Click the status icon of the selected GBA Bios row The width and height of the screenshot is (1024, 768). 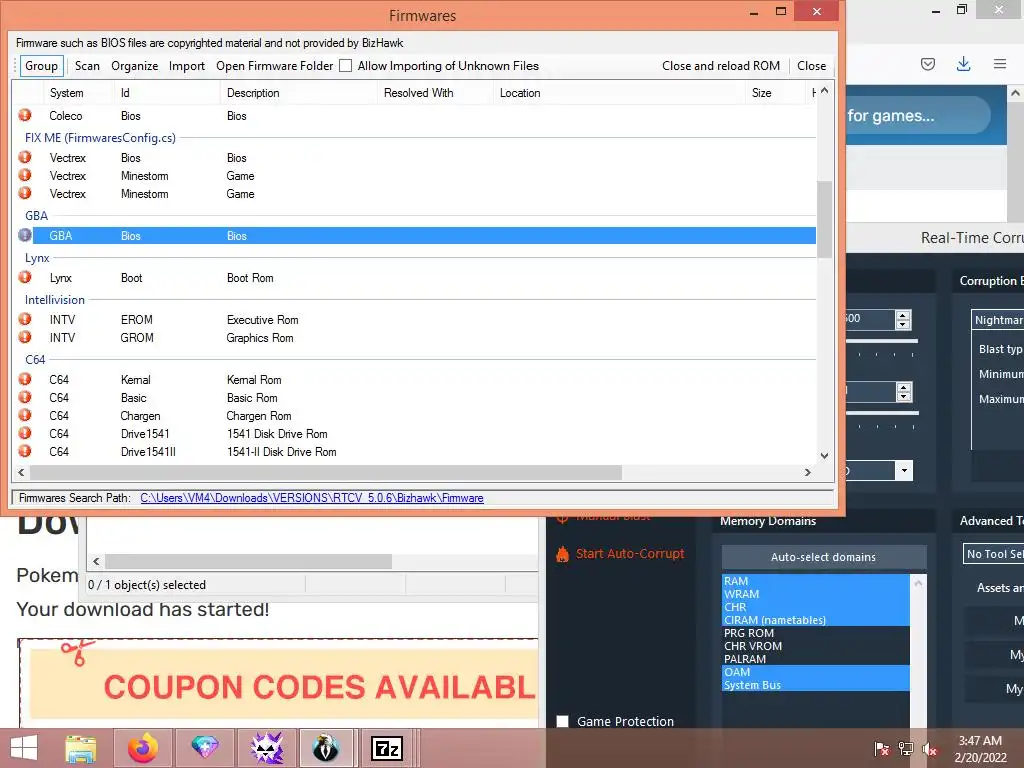click(25, 235)
